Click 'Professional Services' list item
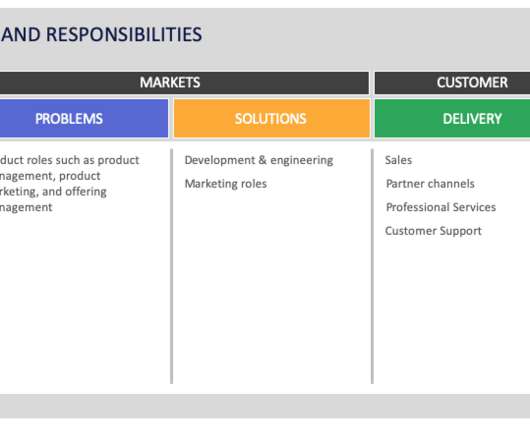Image resolution: width=530 pixels, height=442 pixels. 441,207
